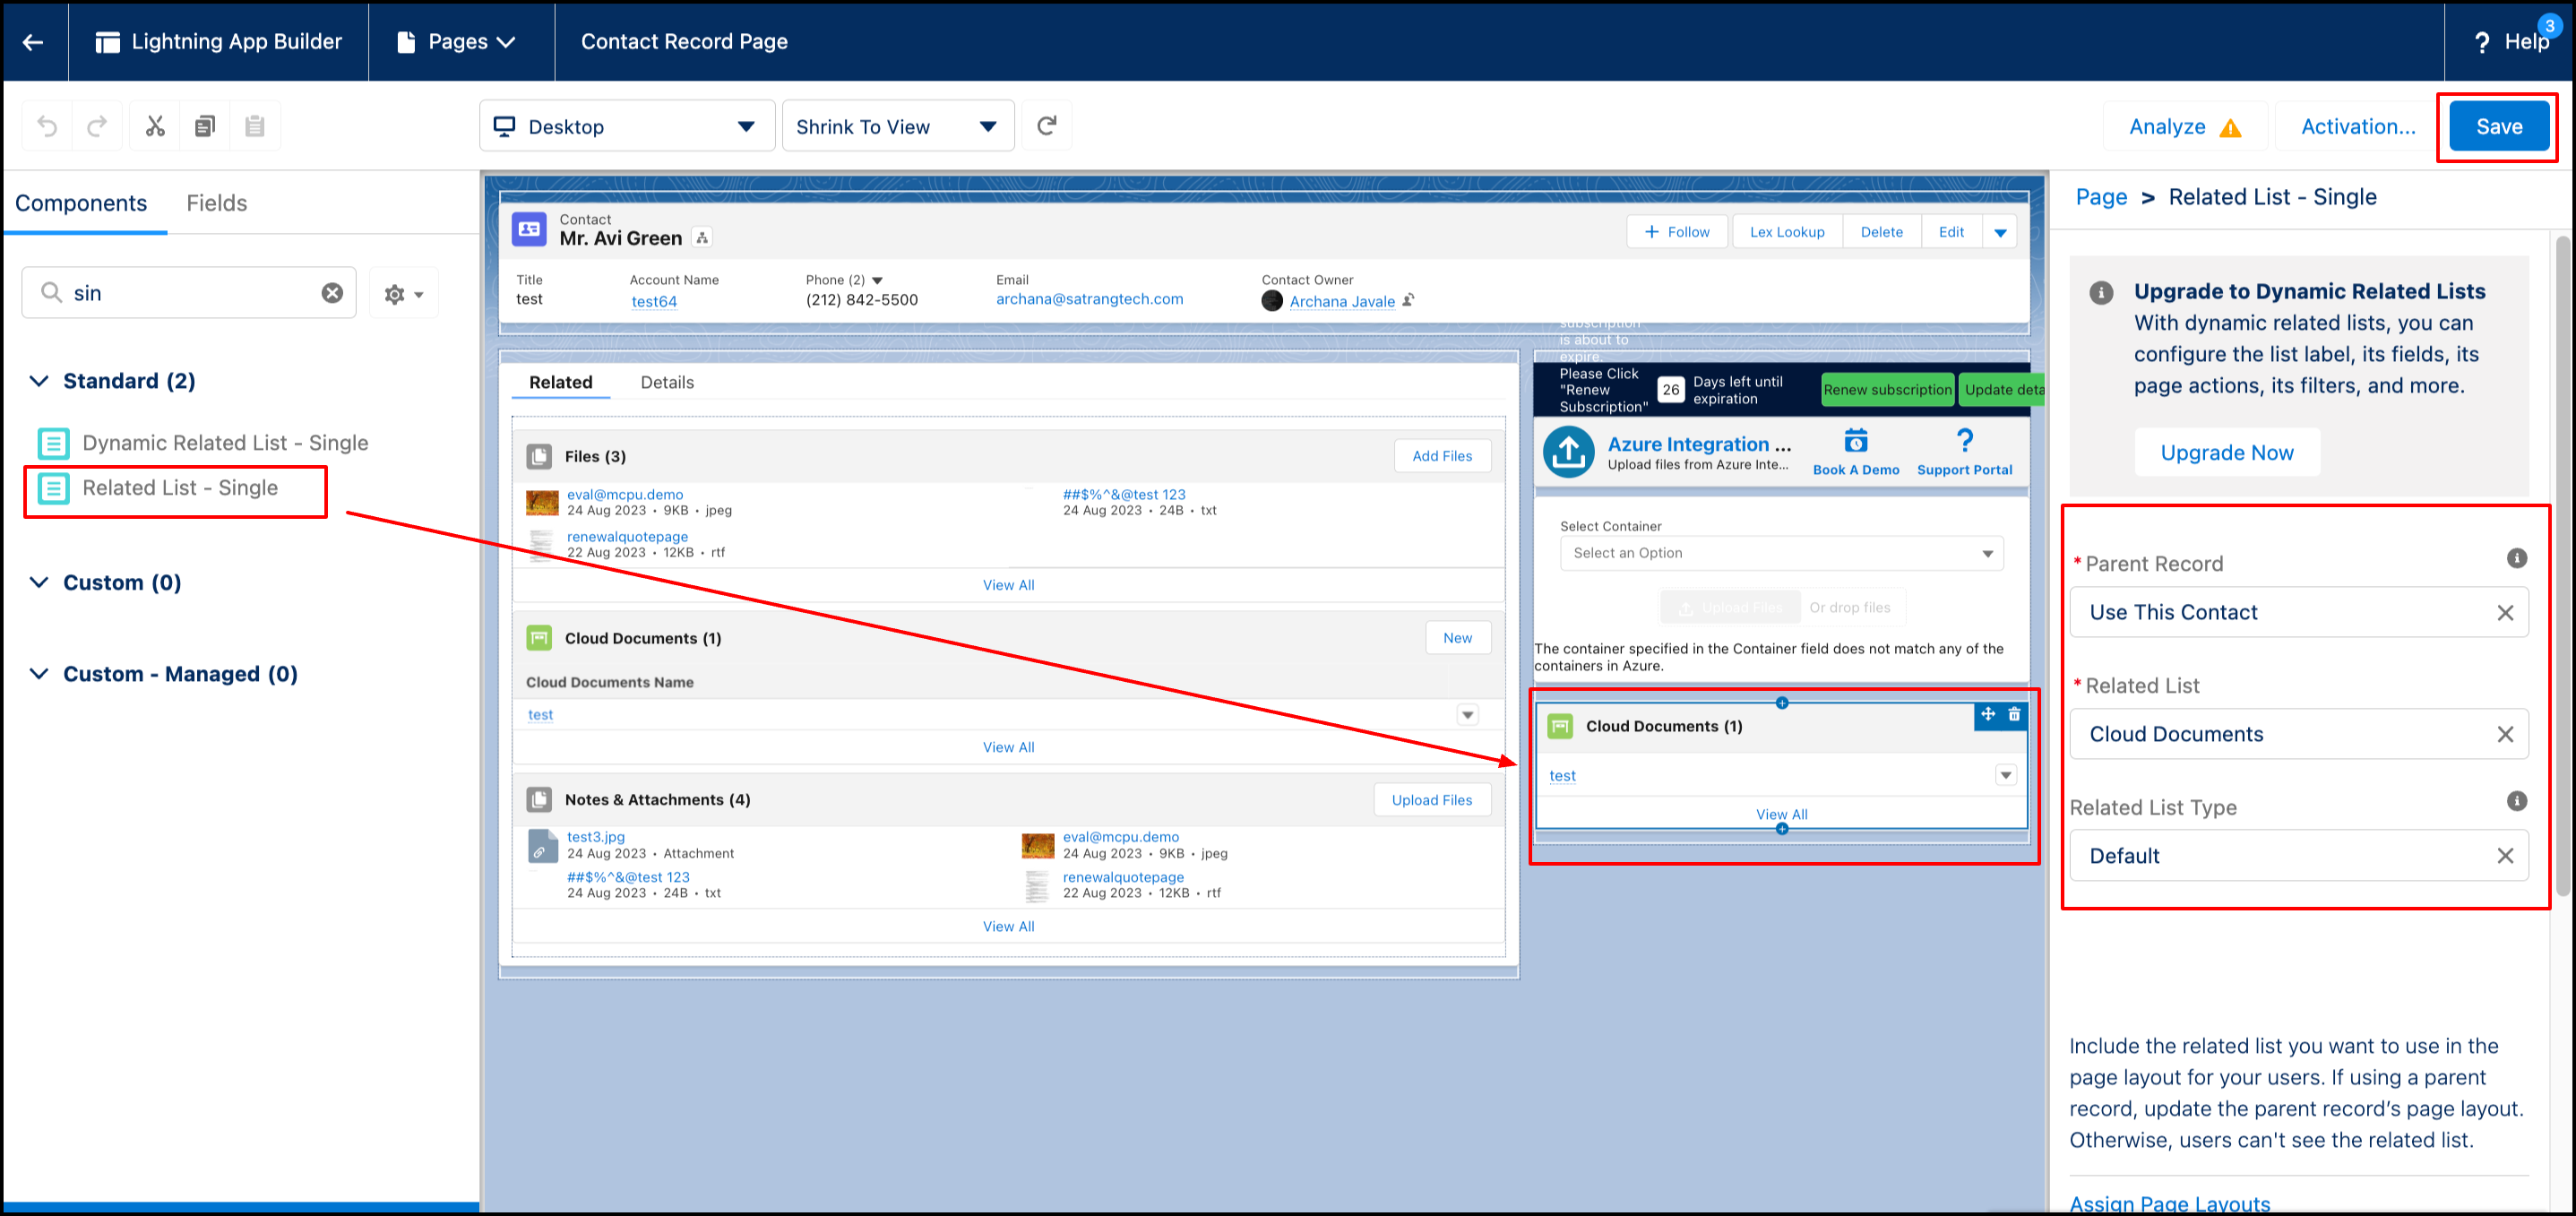Select Related List - Single component

[x=180, y=488]
